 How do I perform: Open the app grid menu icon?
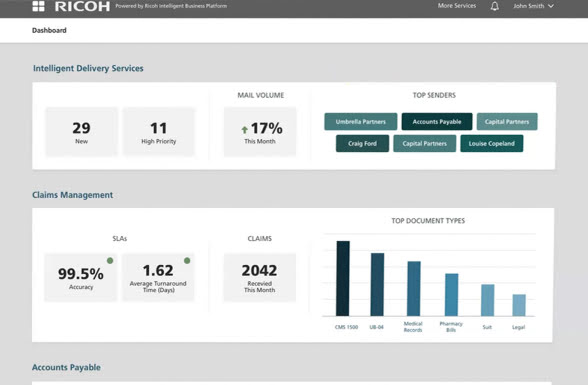pyautogui.click(x=38, y=6)
